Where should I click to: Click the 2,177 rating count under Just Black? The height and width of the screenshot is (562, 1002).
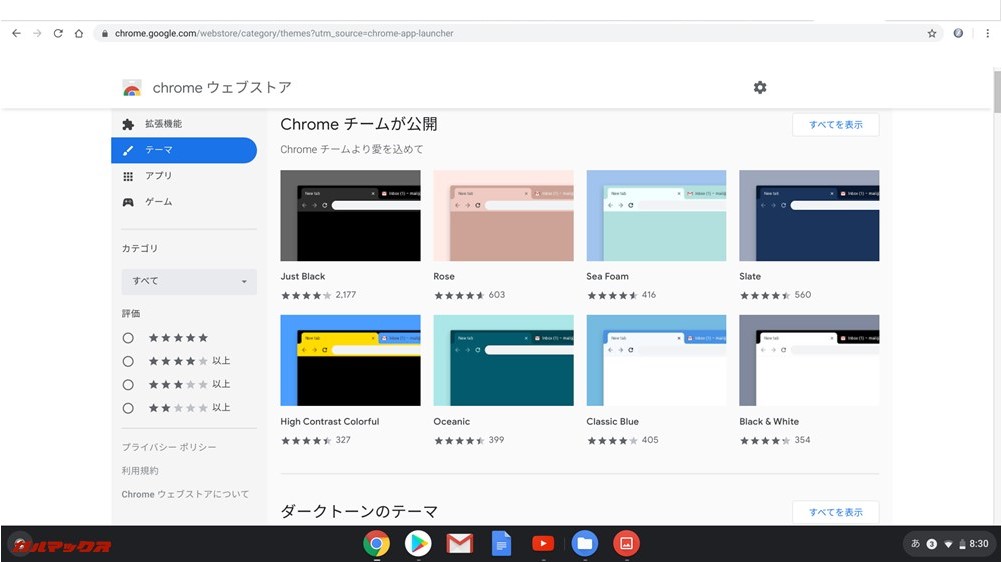coord(346,295)
